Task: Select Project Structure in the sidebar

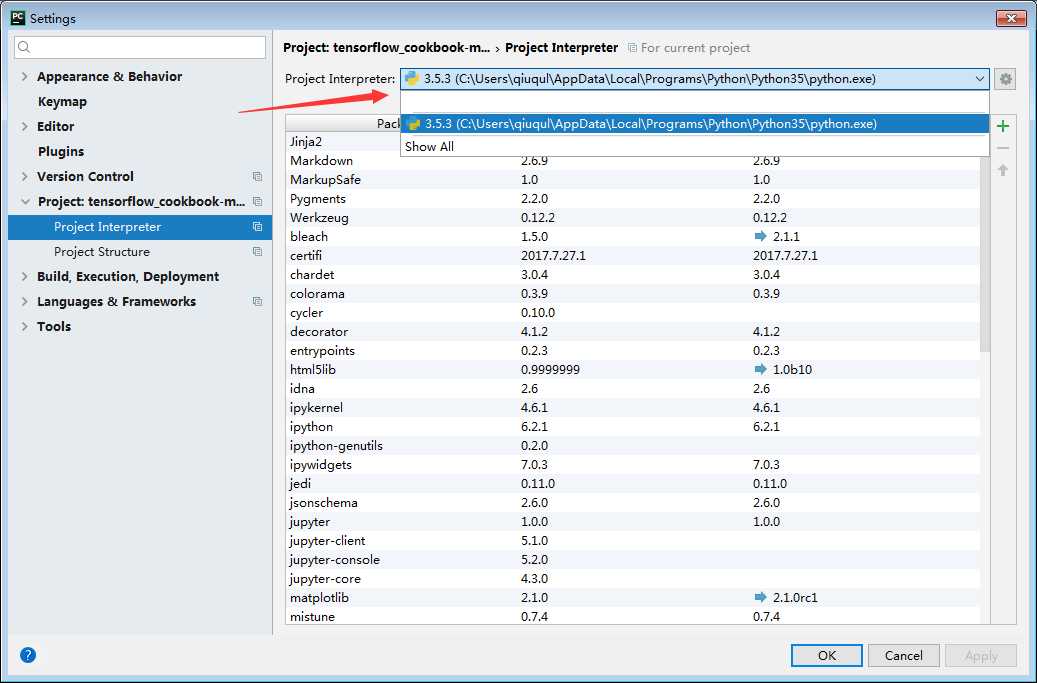Action: pyautogui.click(x=140, y=252)
